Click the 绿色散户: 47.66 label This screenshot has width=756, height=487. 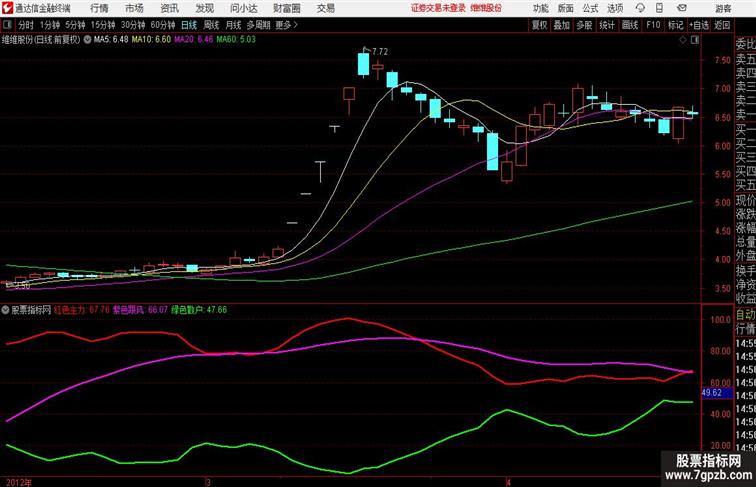point(199,310)
